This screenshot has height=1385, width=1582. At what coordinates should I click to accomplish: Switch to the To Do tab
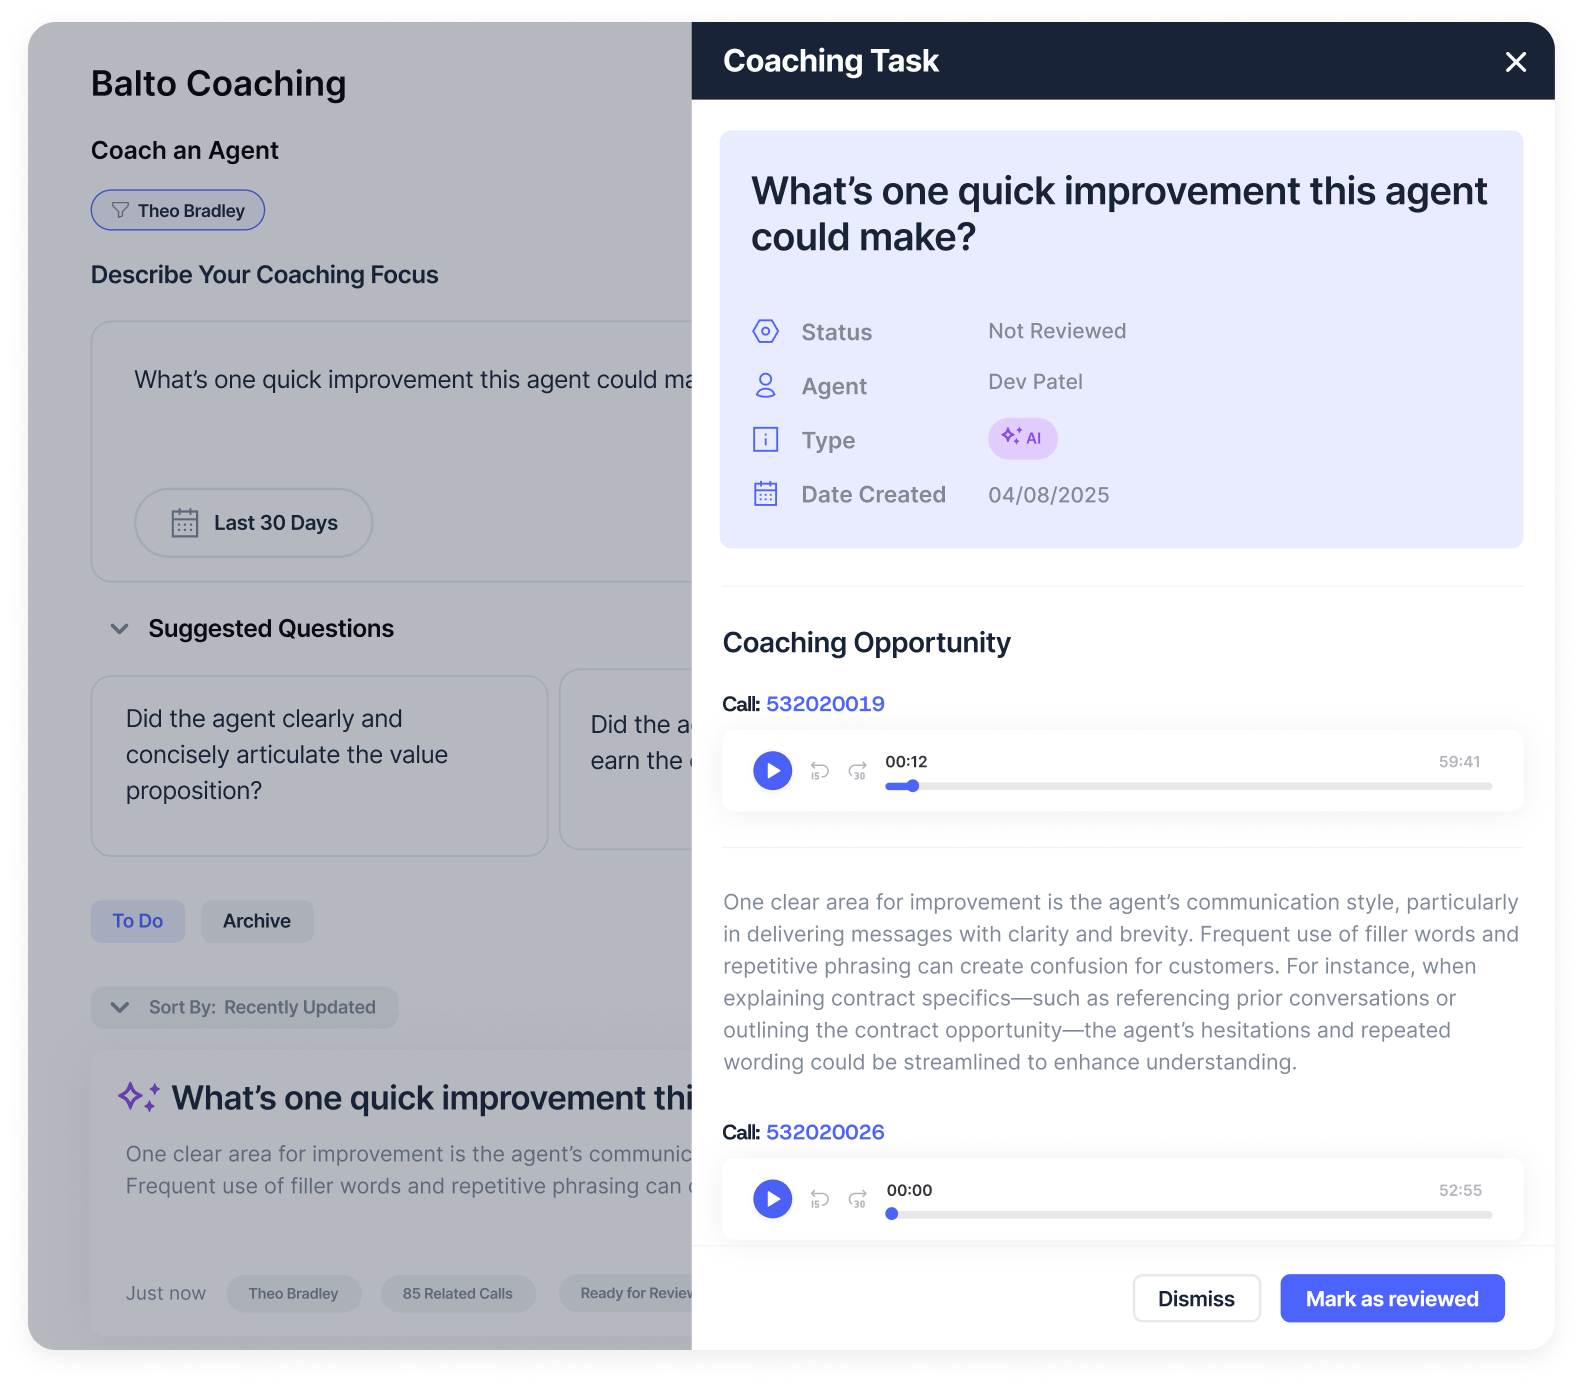click(x=137, y=921)
